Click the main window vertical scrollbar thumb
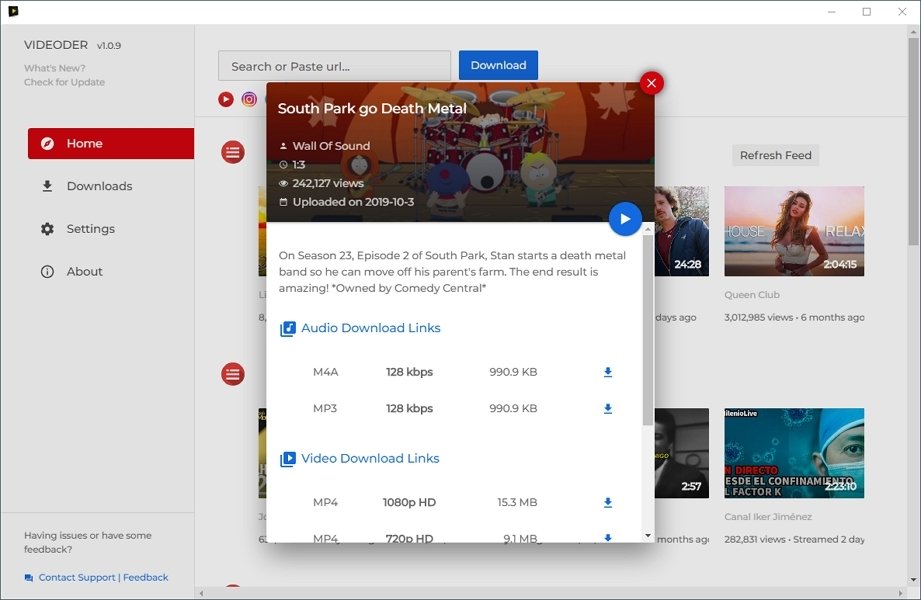 tap(913, 141)
